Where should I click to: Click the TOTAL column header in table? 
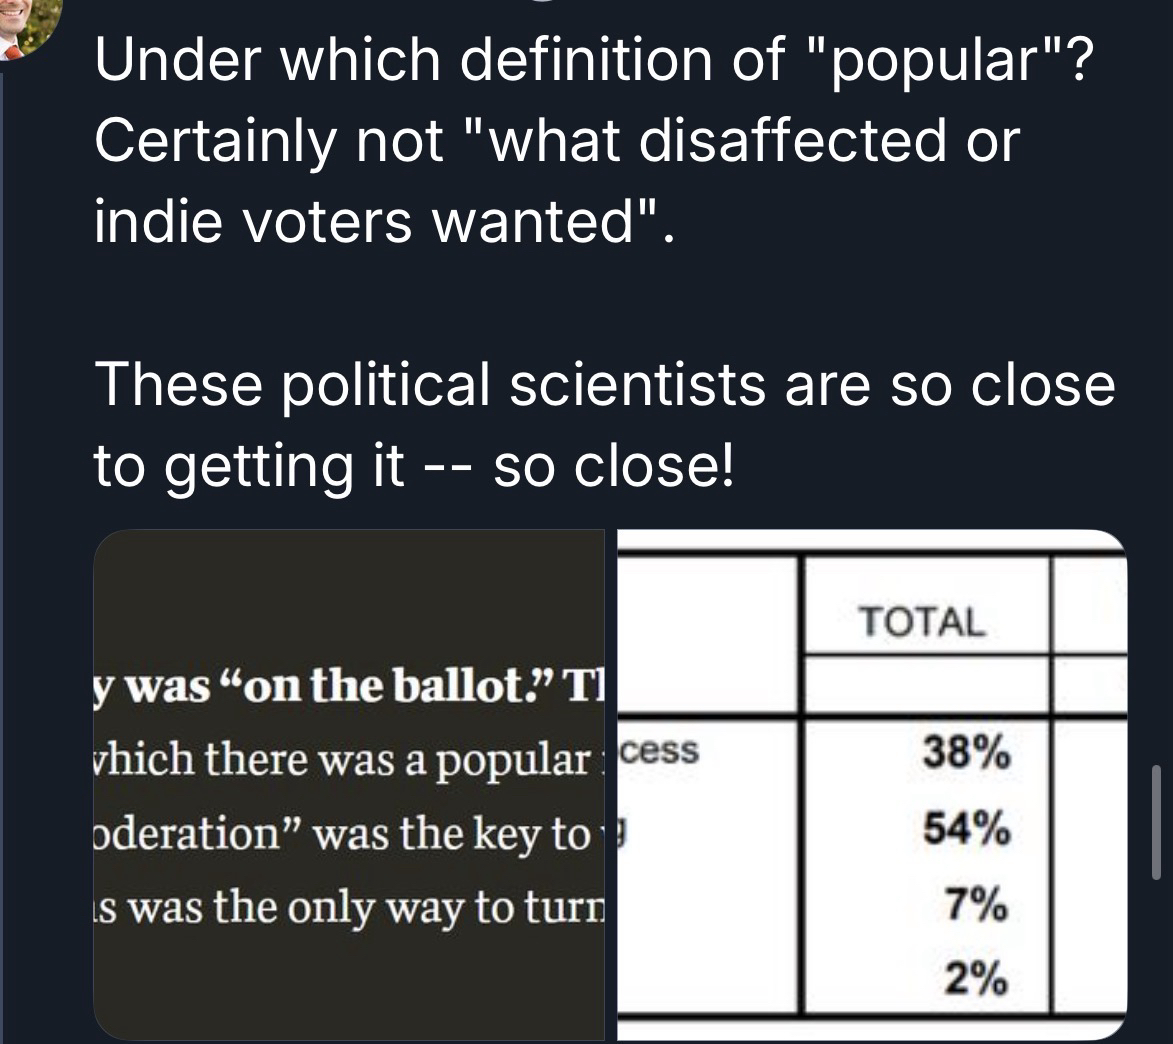point(923,622)
